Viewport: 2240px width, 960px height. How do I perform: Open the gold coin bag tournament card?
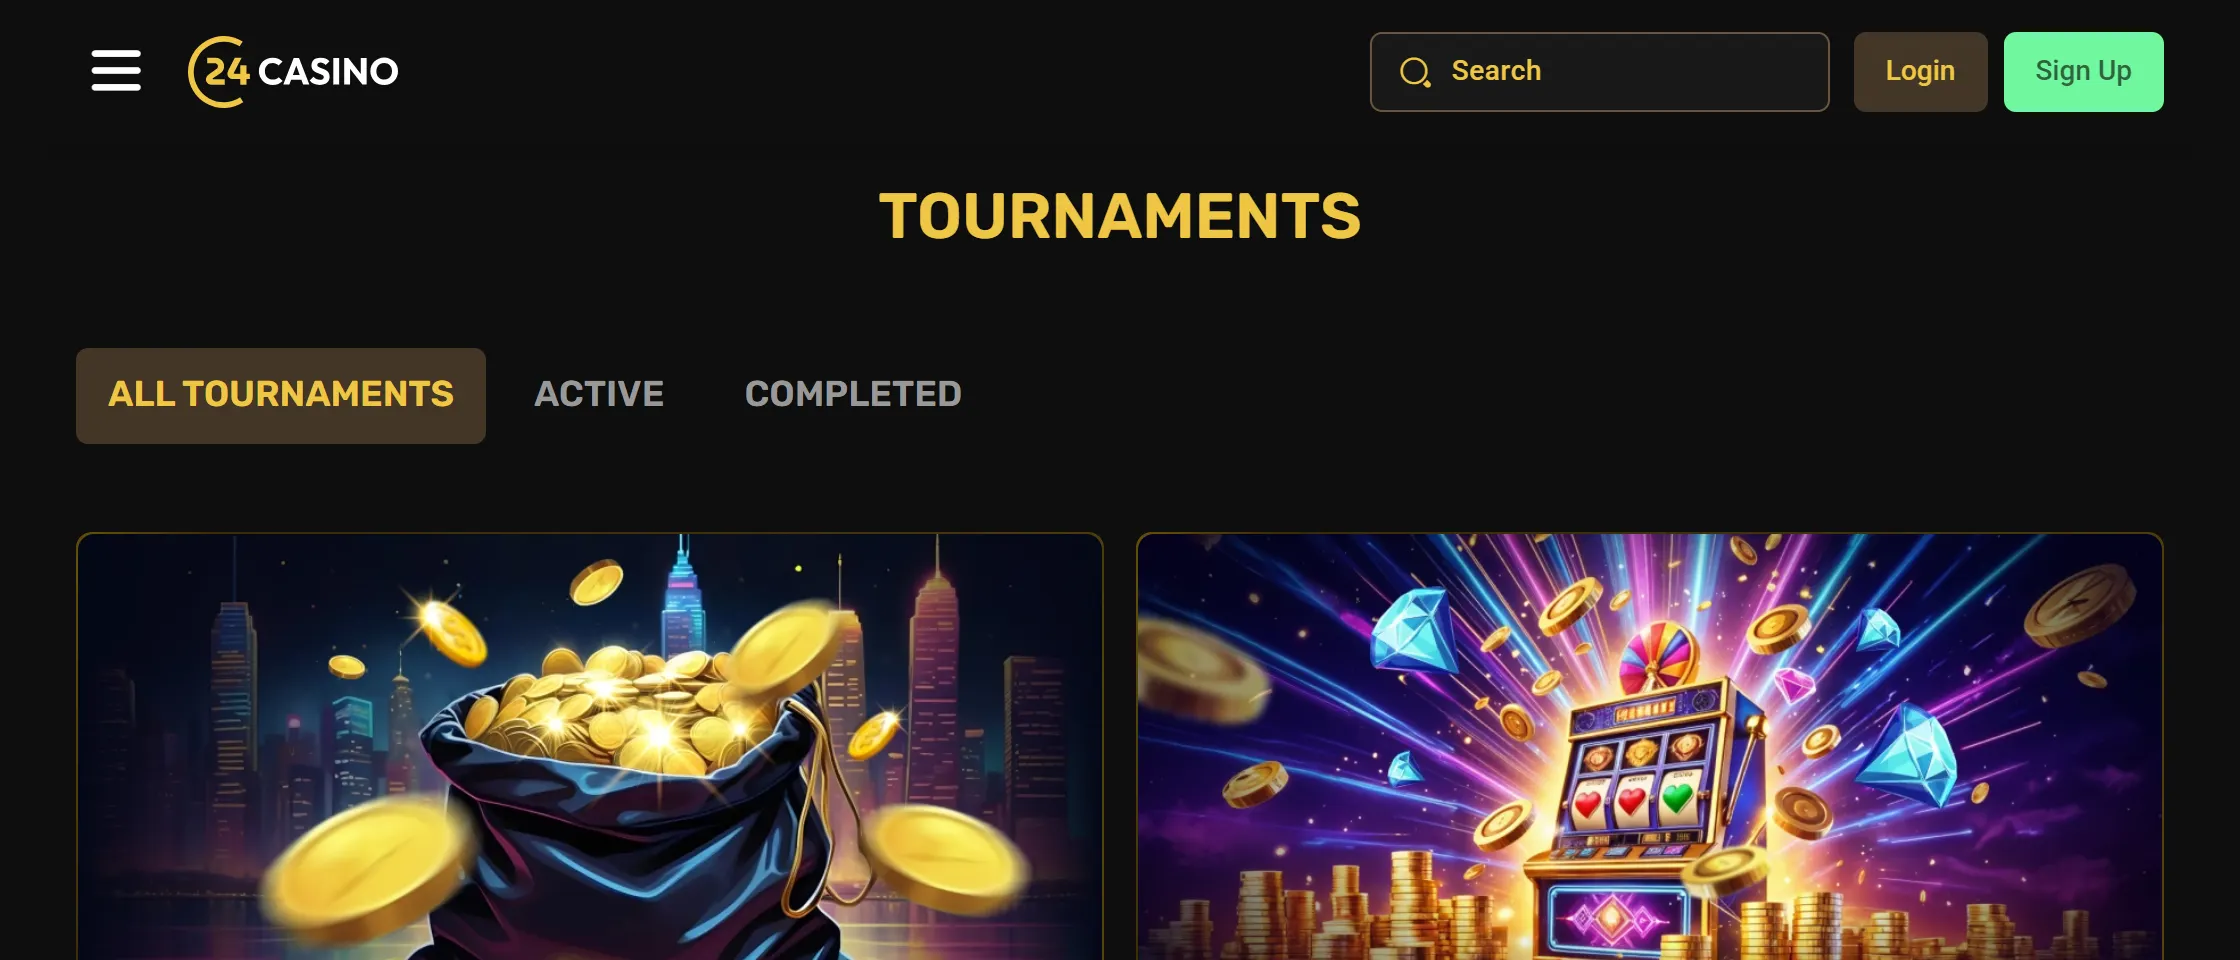coord(590,746)
